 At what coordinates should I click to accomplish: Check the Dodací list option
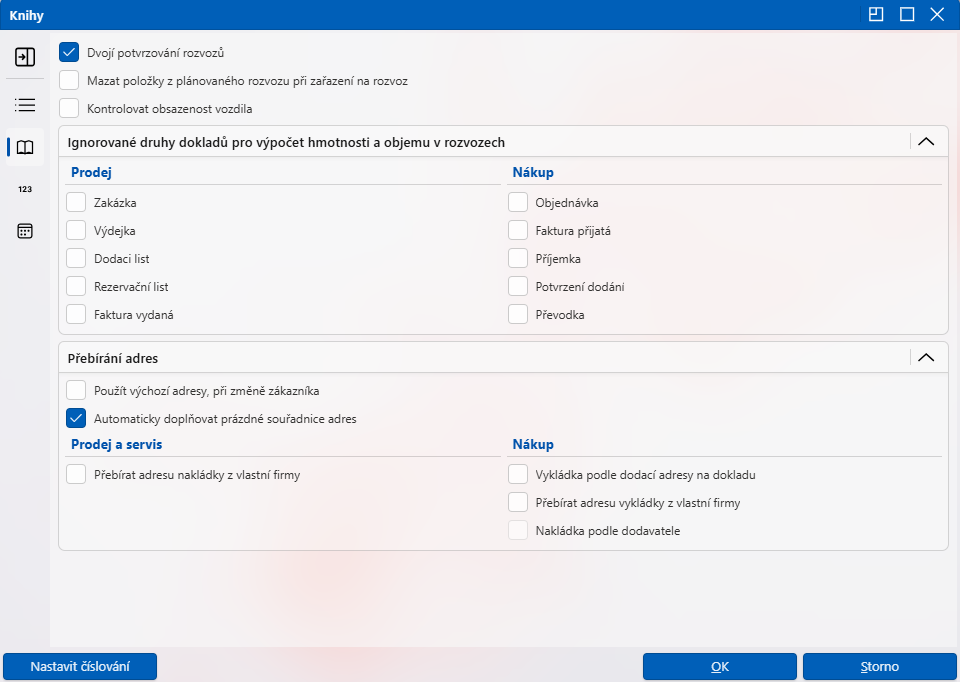tap(76, 259)
